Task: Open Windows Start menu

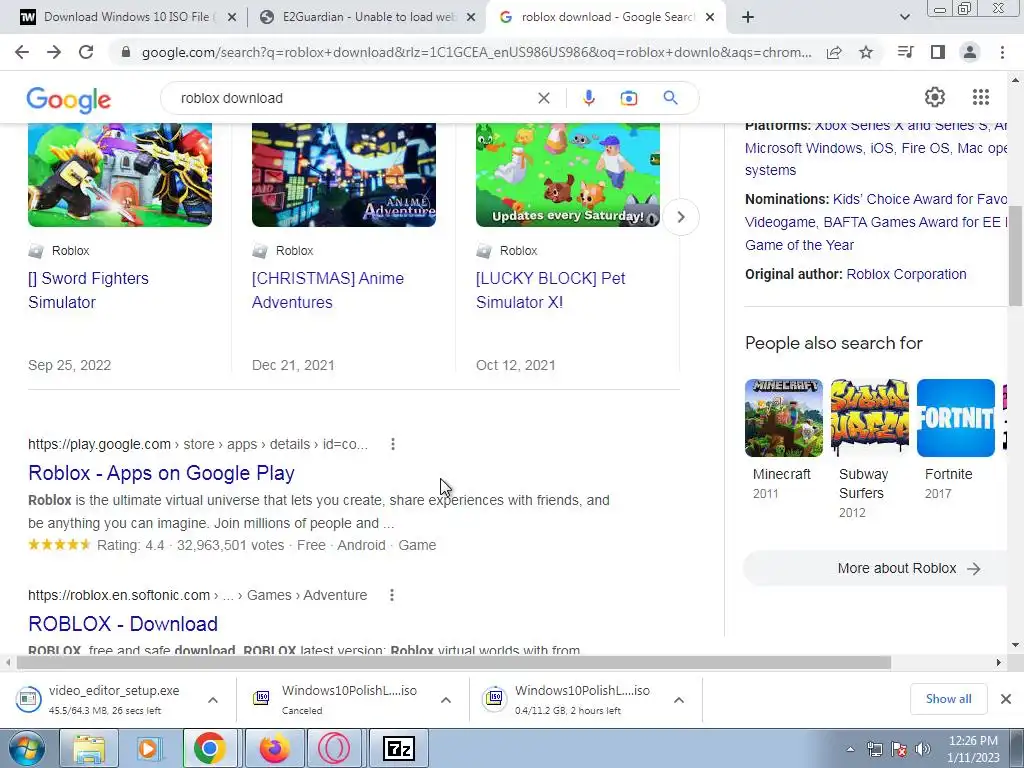Action: (26, 748)
